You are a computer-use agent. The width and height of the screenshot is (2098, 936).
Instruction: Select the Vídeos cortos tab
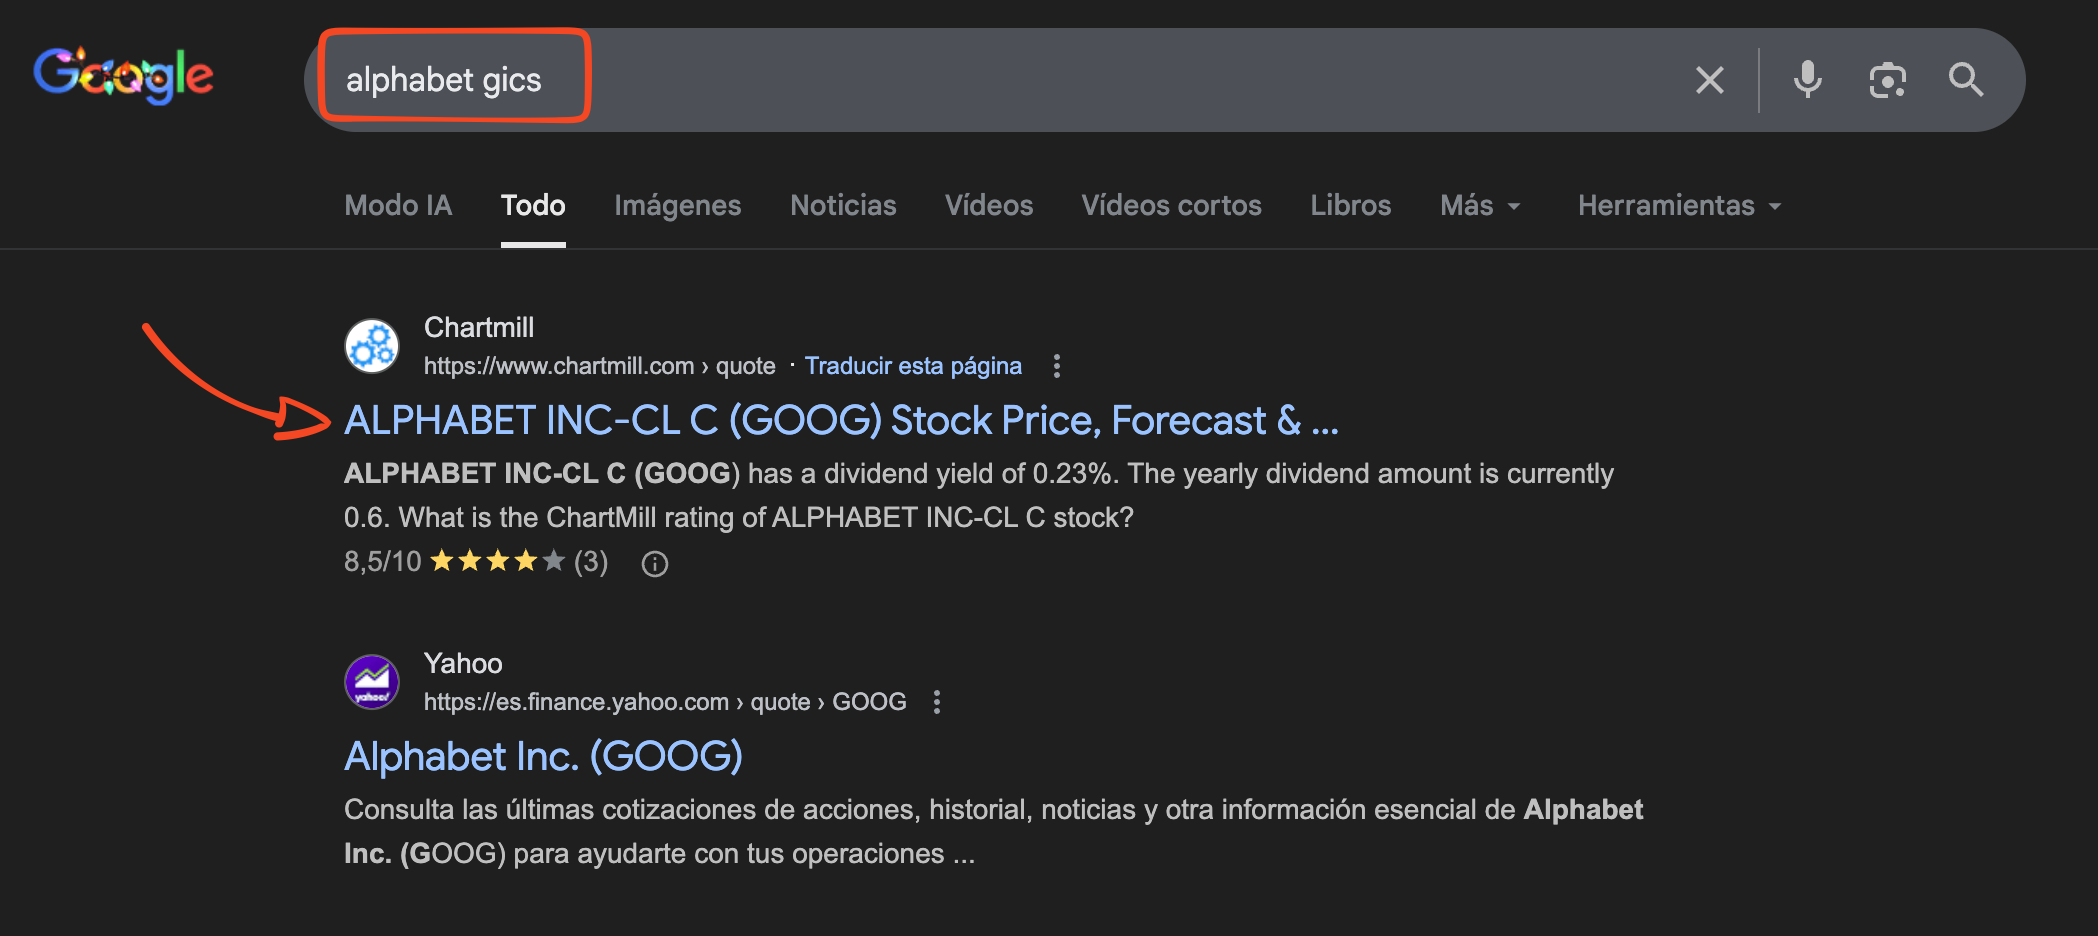point(1171,206)
